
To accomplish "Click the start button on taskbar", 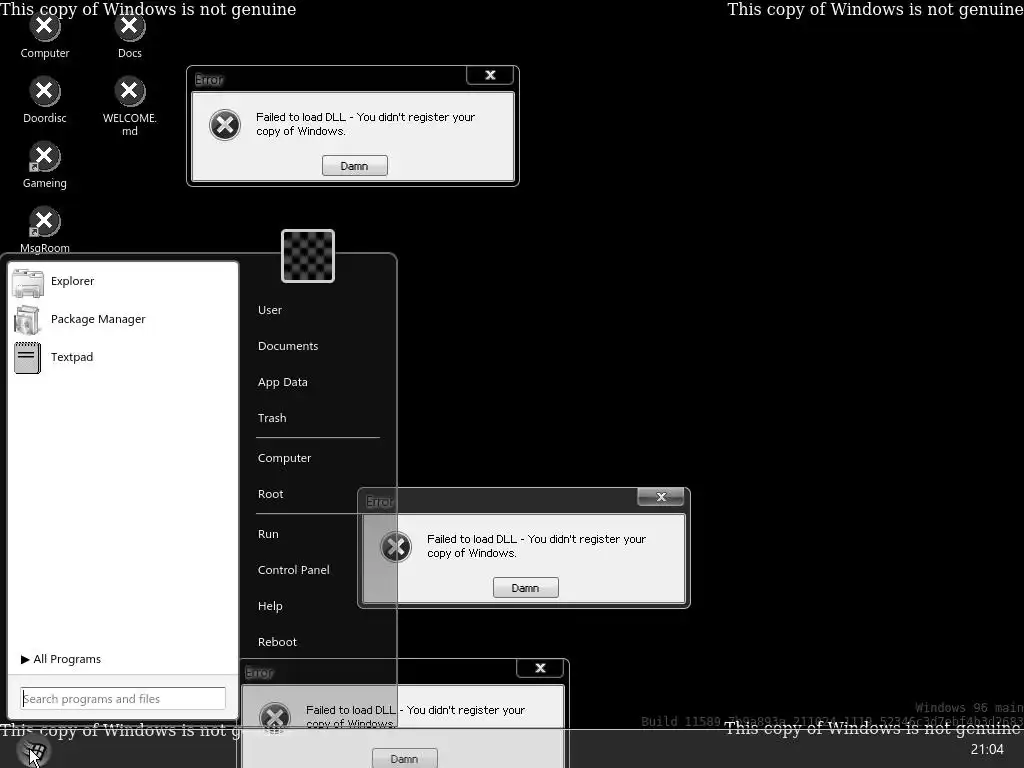I will [33, 750].
